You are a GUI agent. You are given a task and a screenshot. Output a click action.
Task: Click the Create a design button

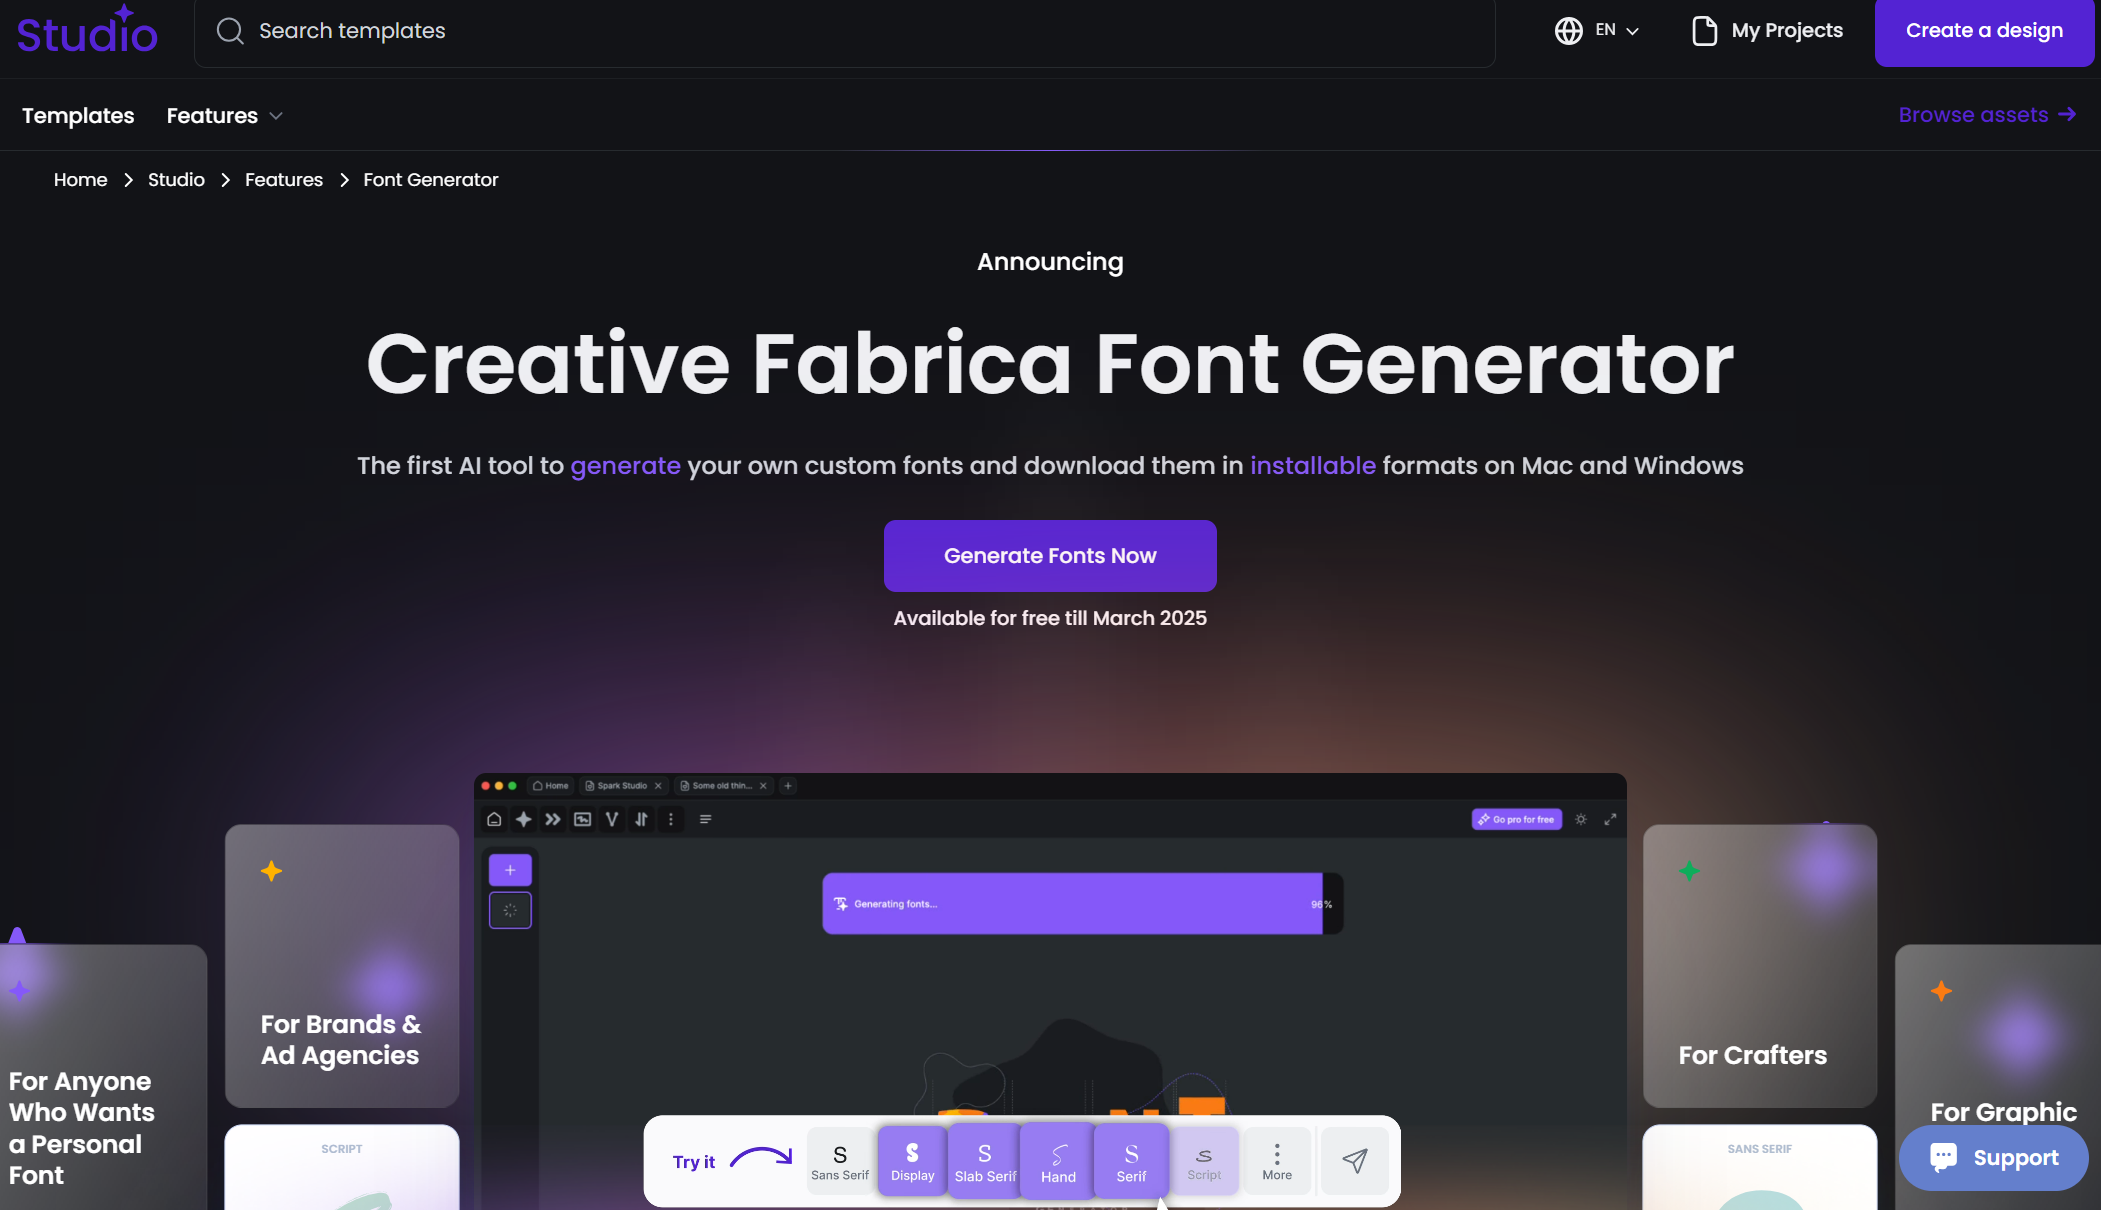pyautogui.click(x=1984, y=31)
